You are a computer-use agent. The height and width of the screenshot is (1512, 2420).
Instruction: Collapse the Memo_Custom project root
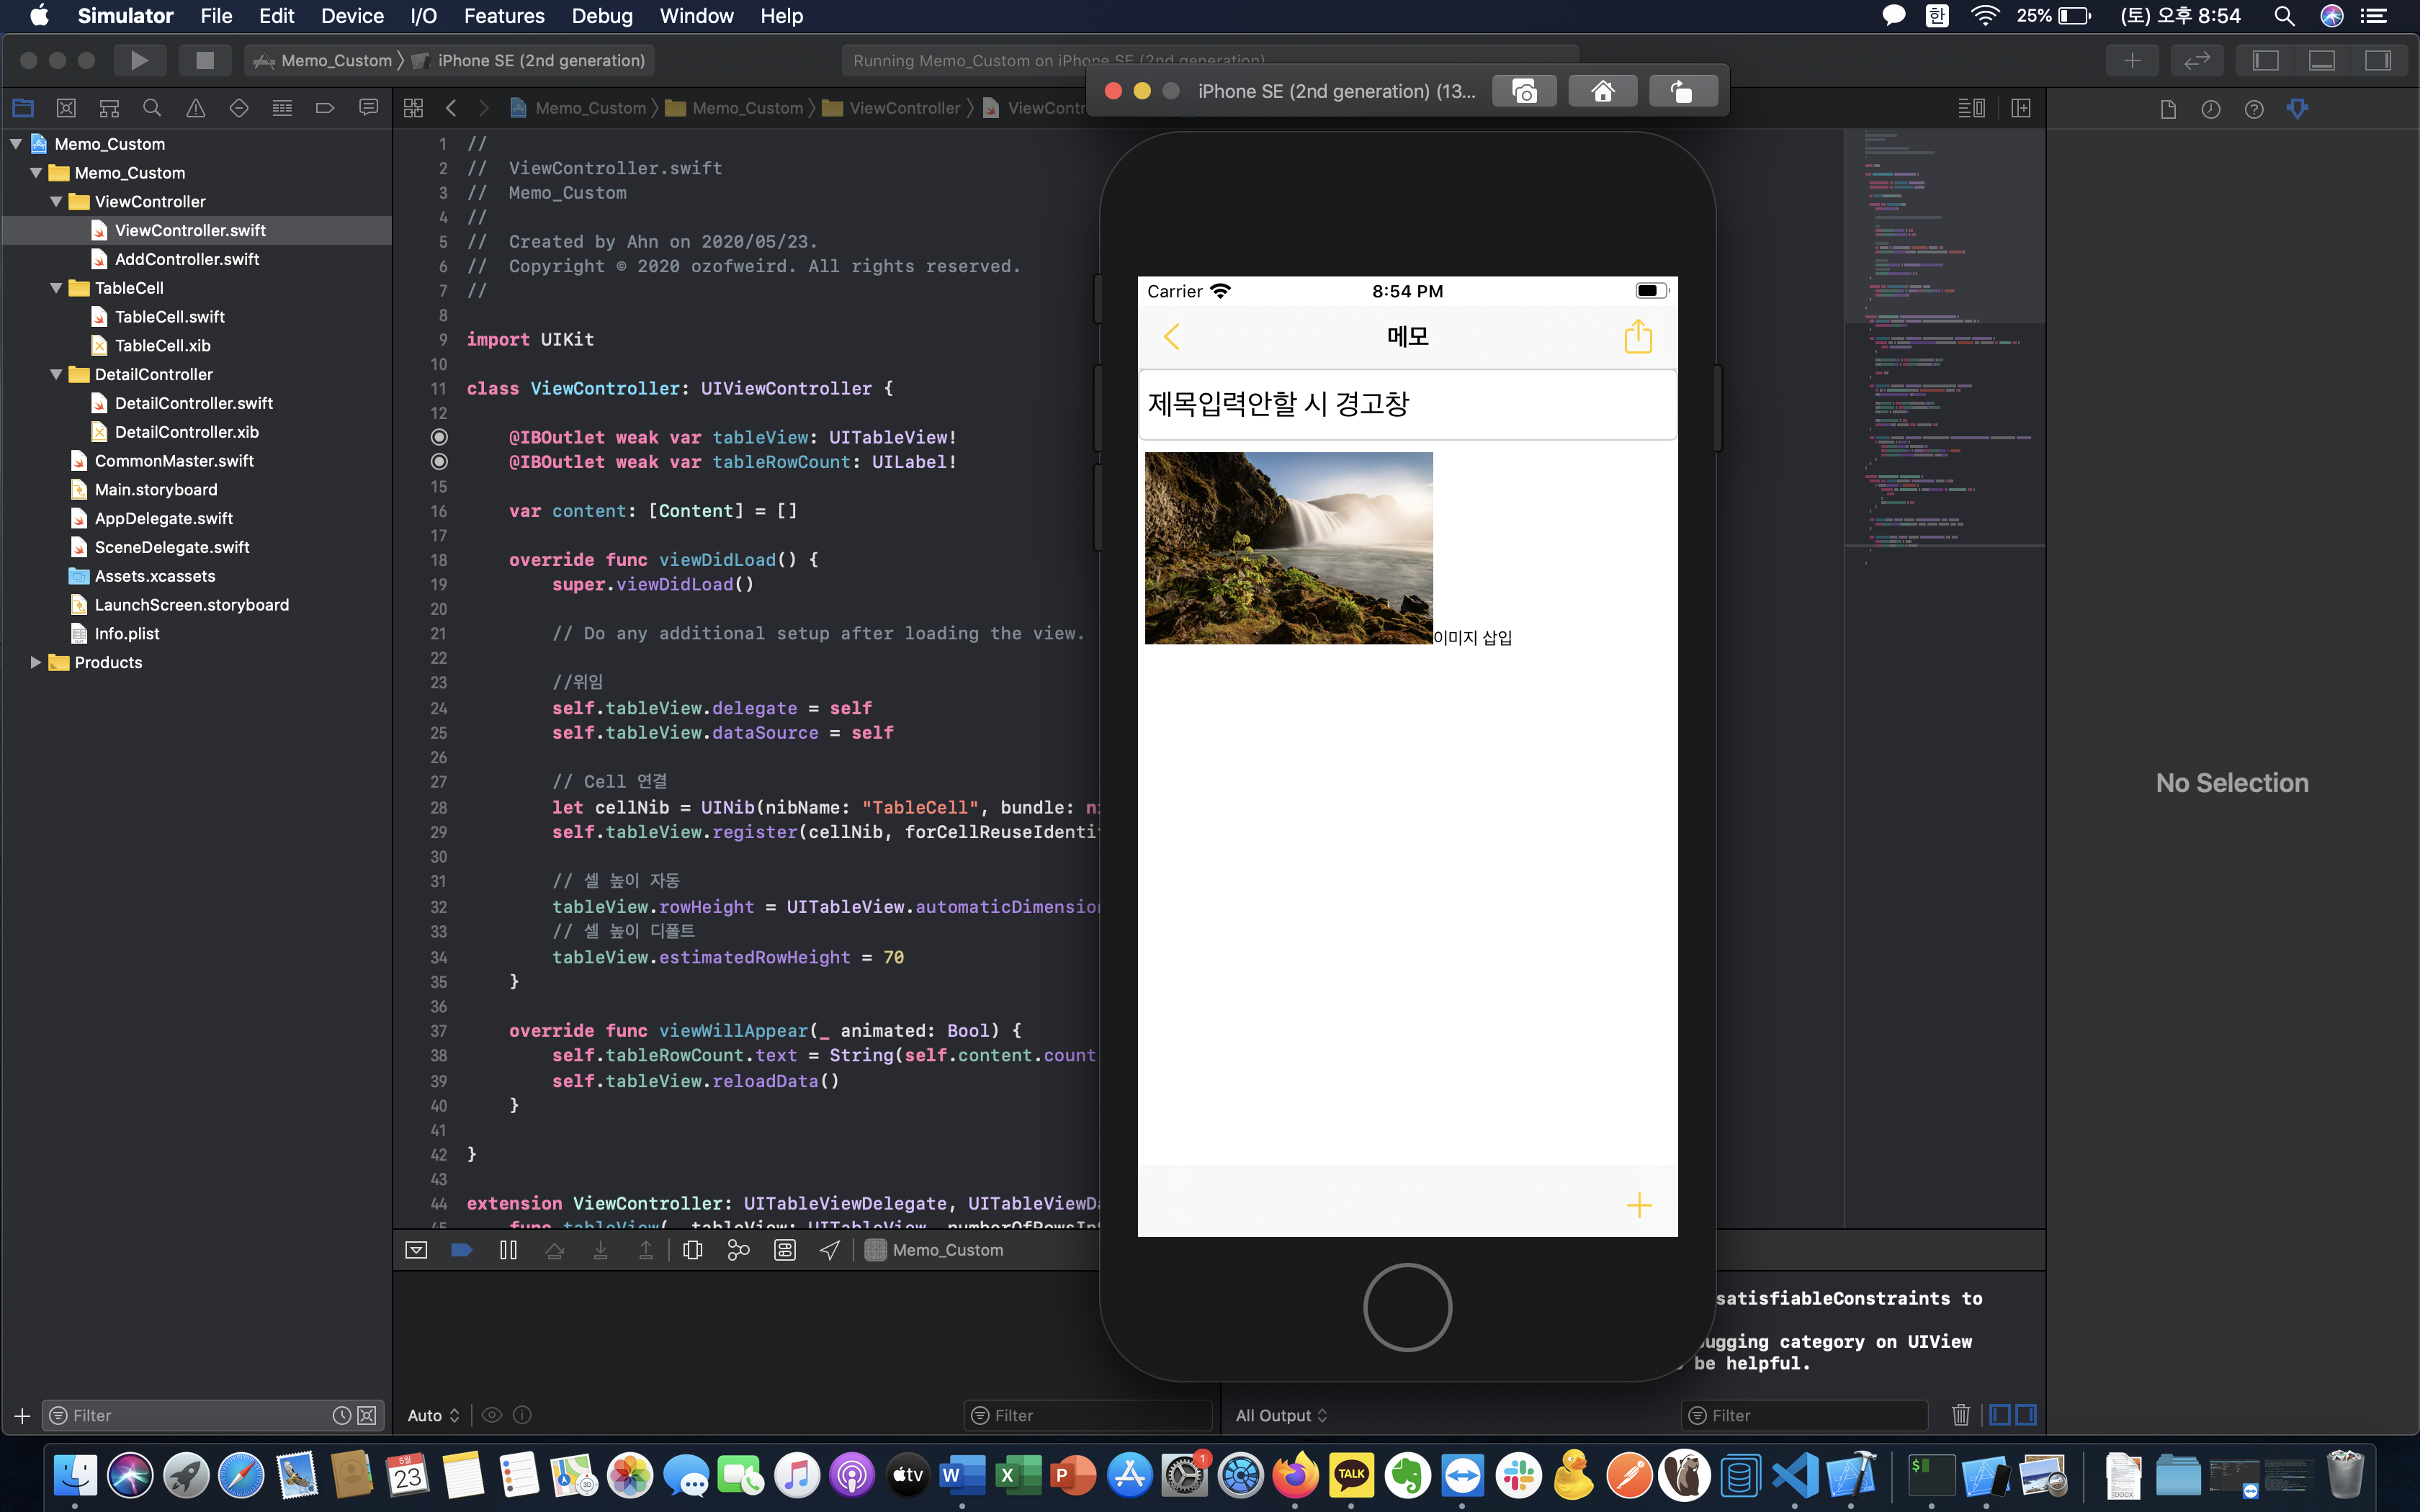point(16,144)
